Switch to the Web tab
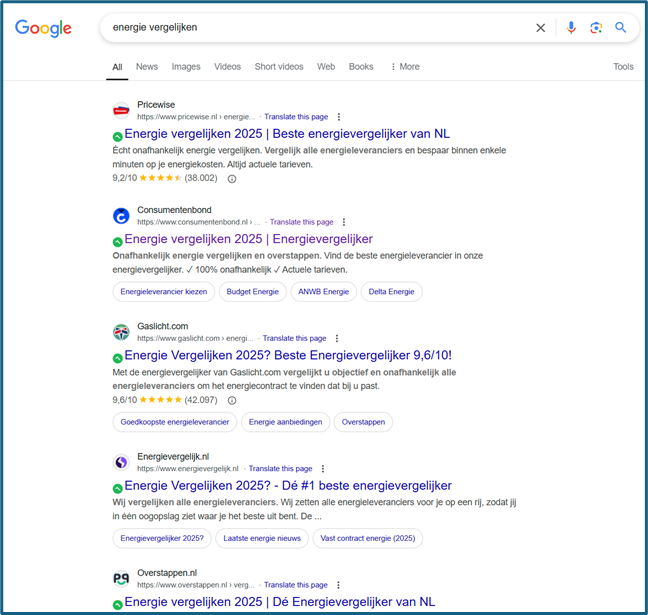Screen dimensions: 648x615 point(326,67)
